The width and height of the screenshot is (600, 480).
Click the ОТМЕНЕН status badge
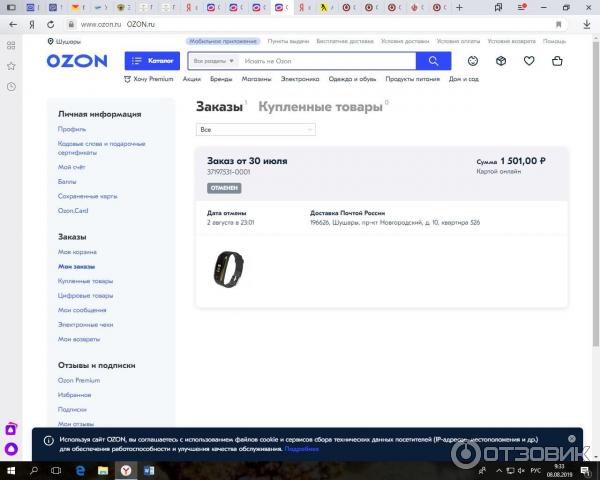coord(224,188)
